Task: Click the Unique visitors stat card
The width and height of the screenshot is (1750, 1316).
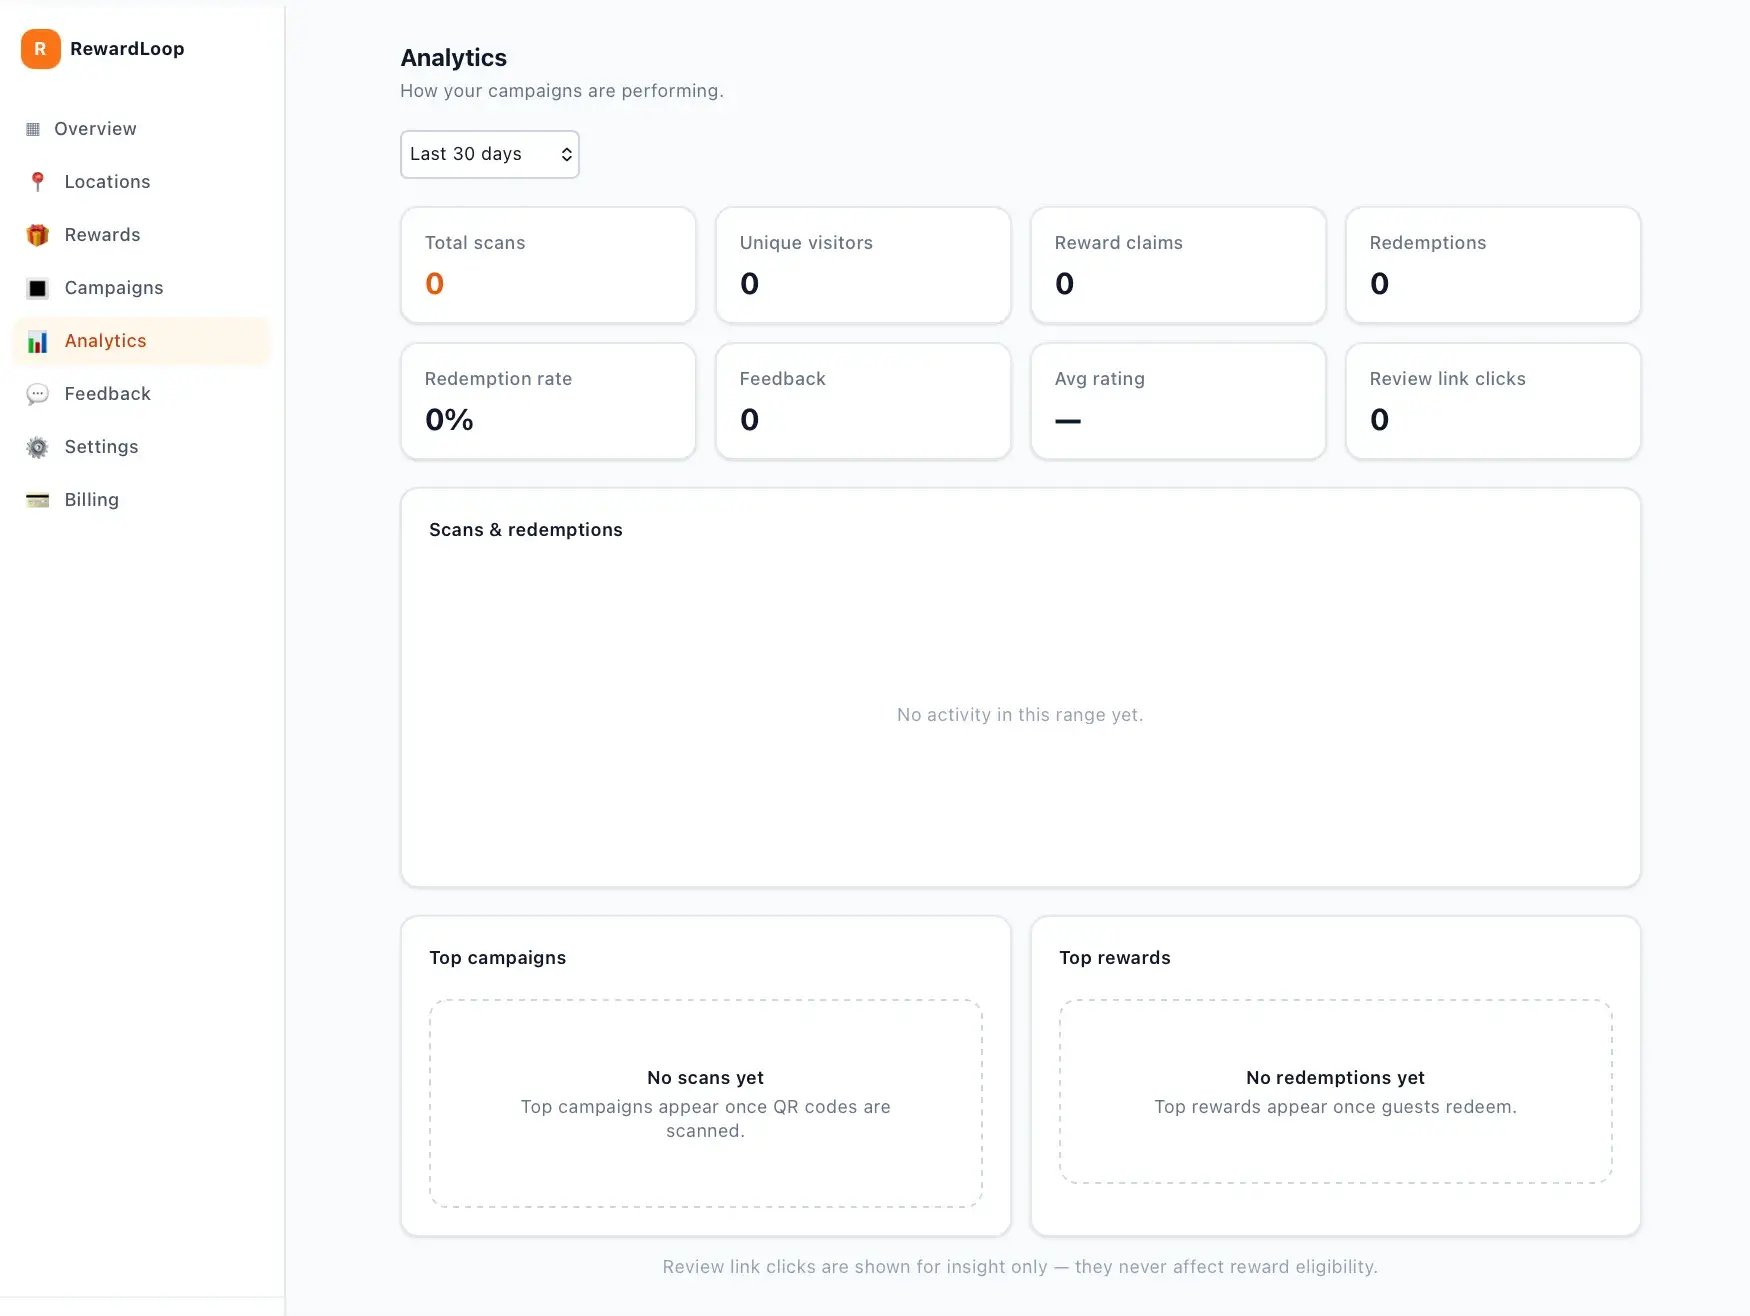Action: (863, 265)
